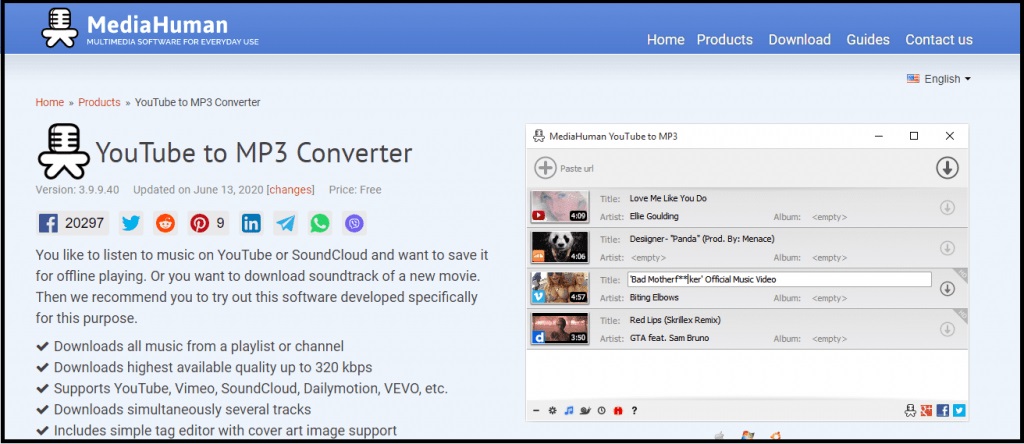Click Facebook icon in converter footer
The height and width of the screenshot is (444, 1024).
click(942, 411)
